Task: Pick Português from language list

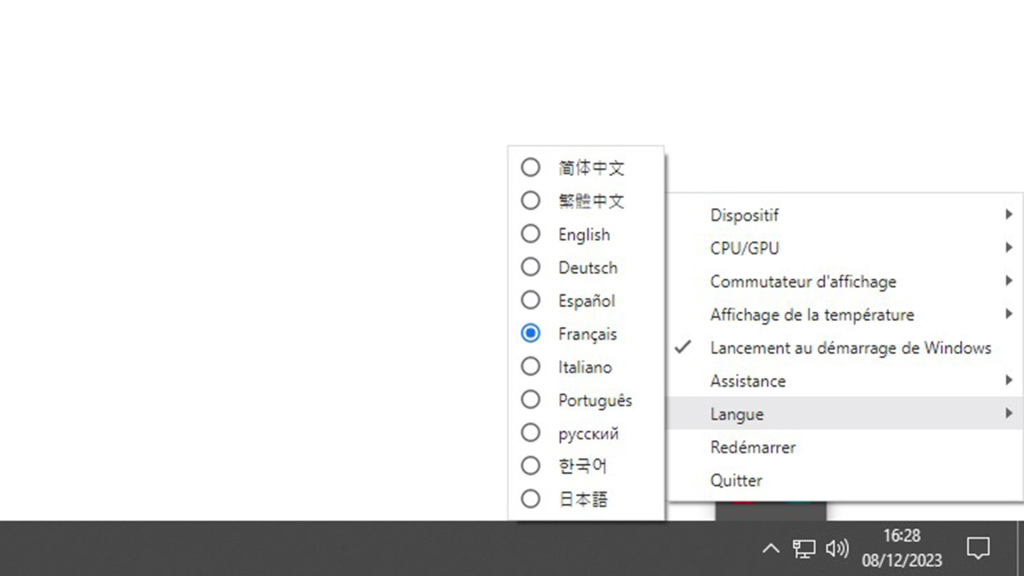Action: click(x=531, y=400)
